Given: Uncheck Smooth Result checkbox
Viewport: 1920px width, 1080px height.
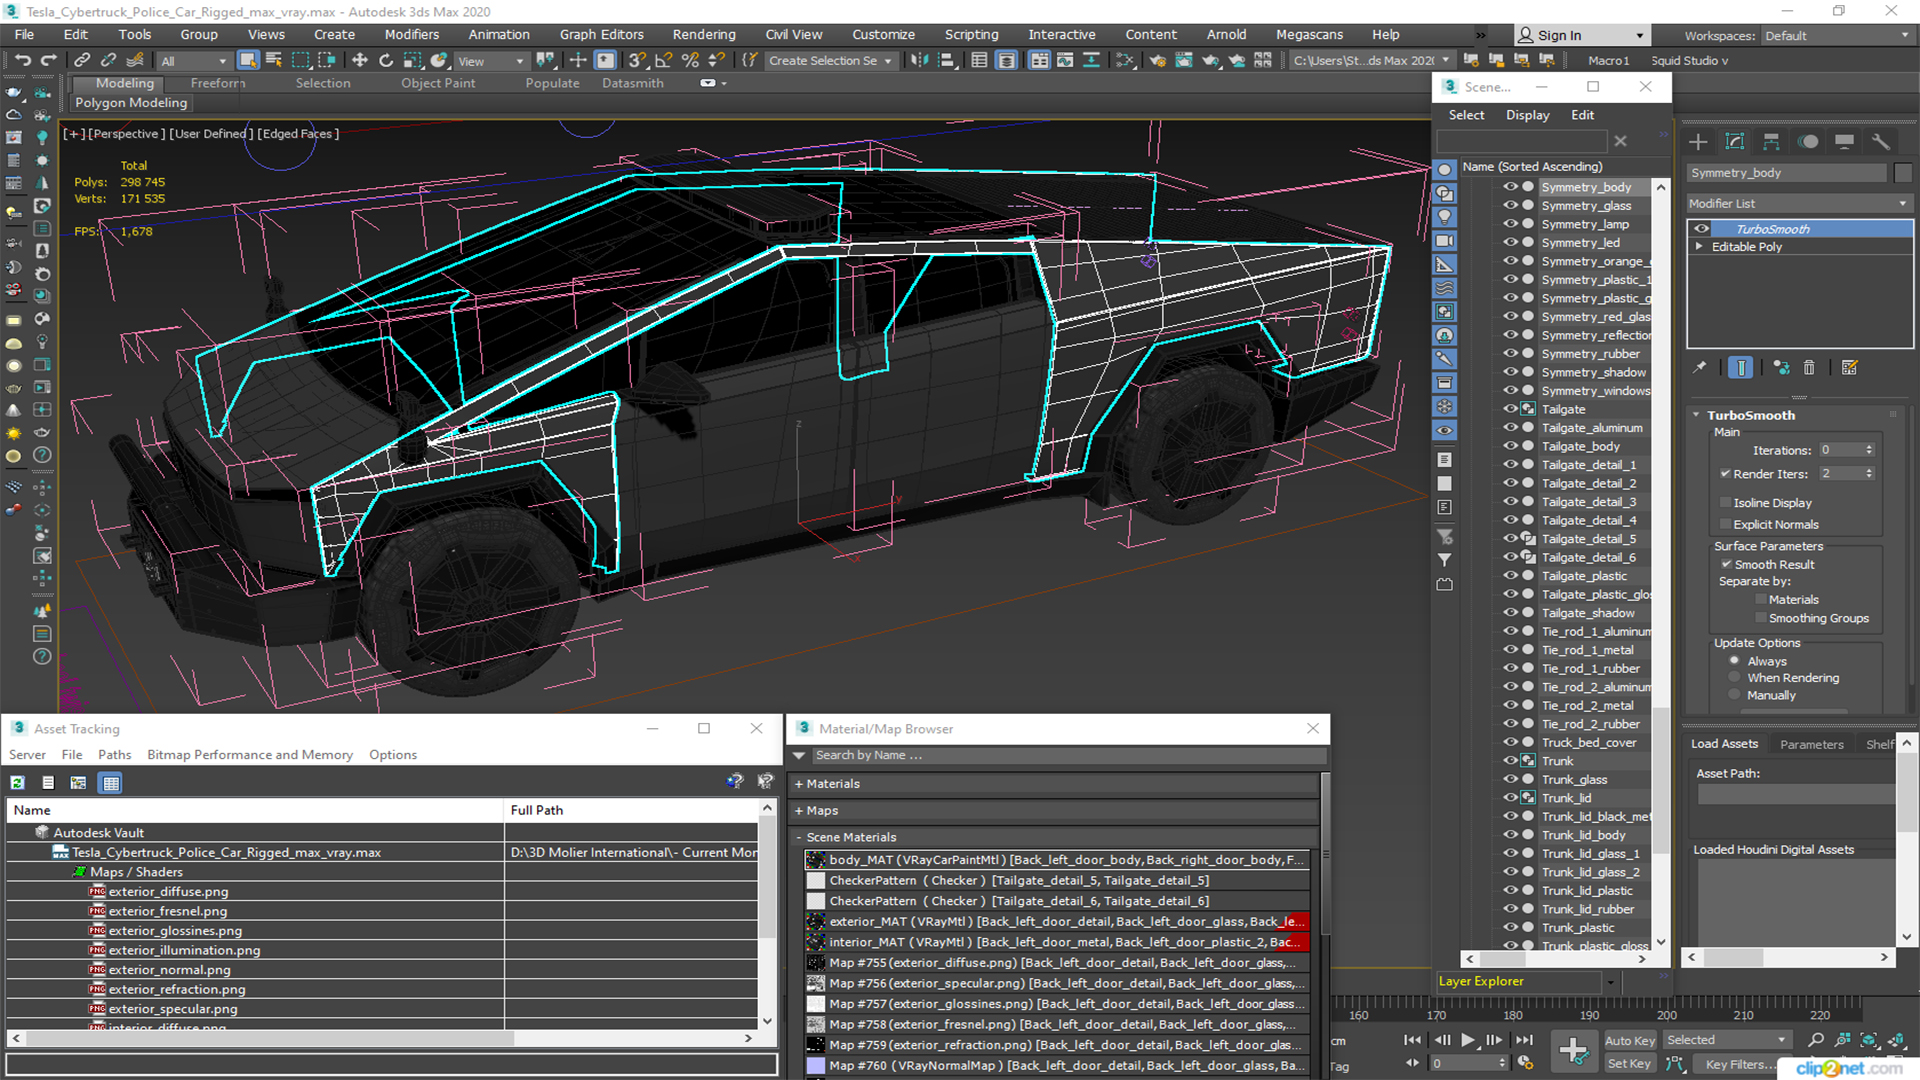Looking at the screenshot, I should (1726, 564).
